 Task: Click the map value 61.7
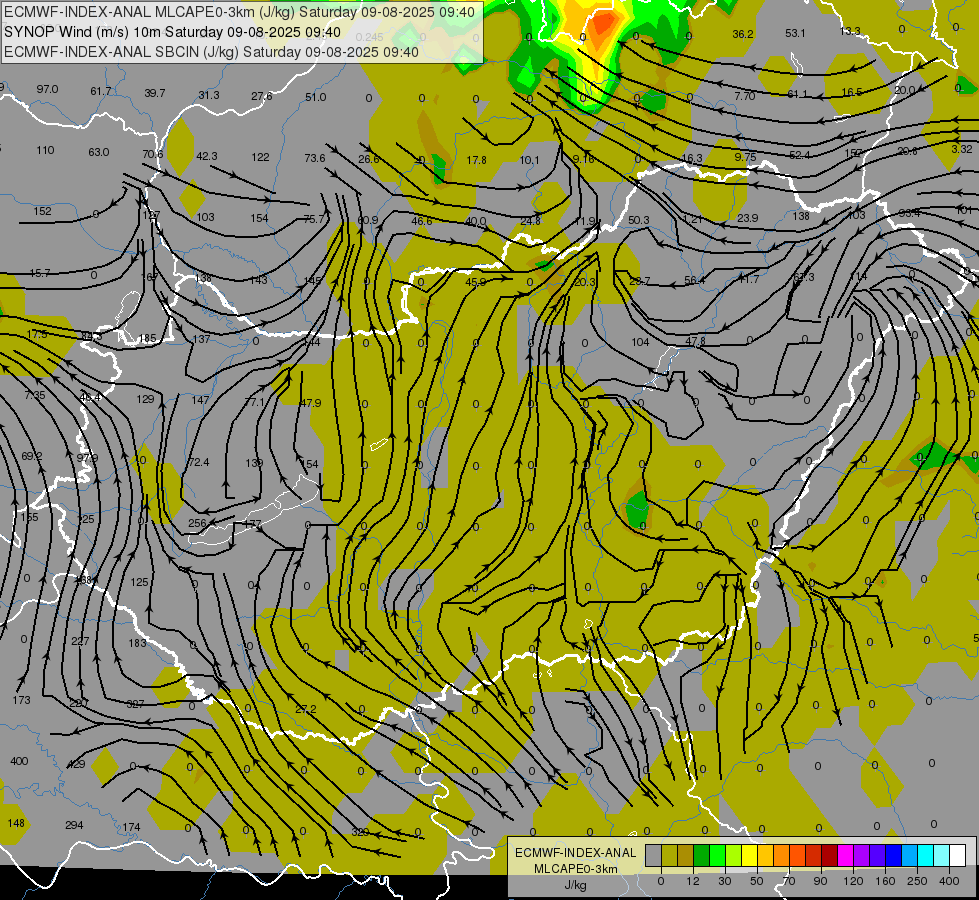101,92
